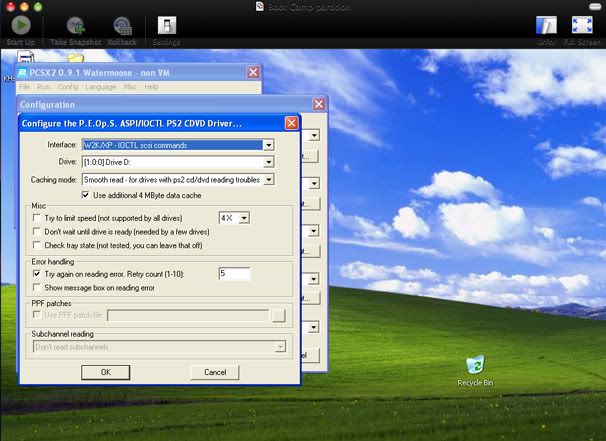Toggle Use additional 4 MByte data cache

point(85,195)
